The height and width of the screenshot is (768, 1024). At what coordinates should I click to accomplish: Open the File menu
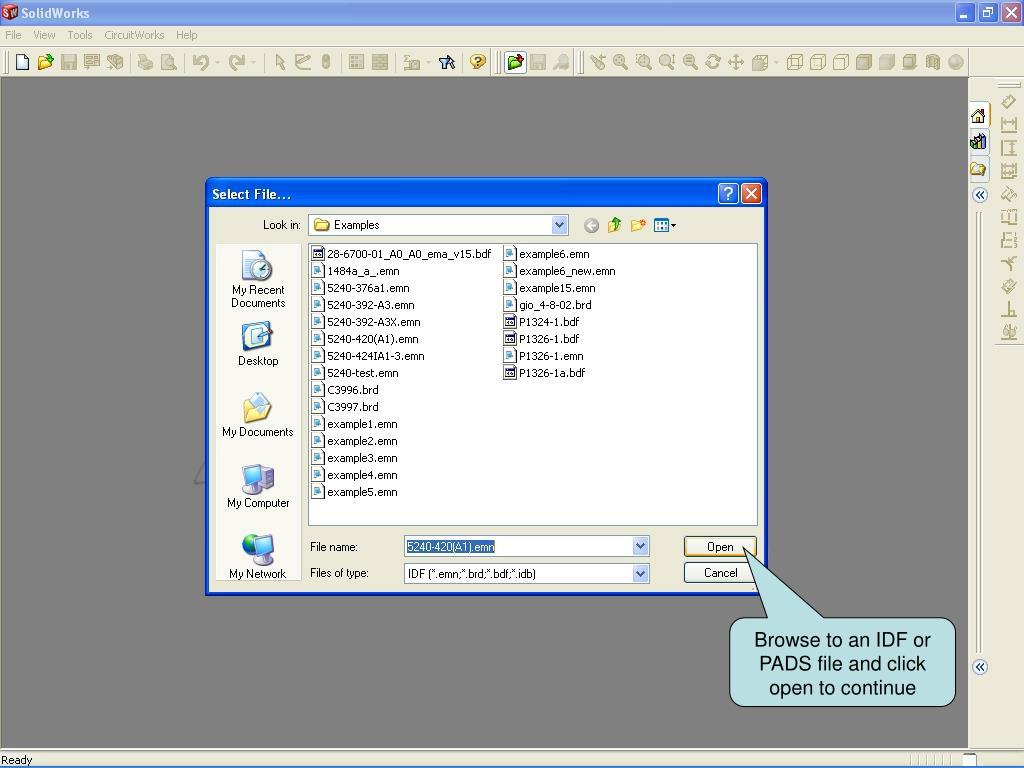13,35
